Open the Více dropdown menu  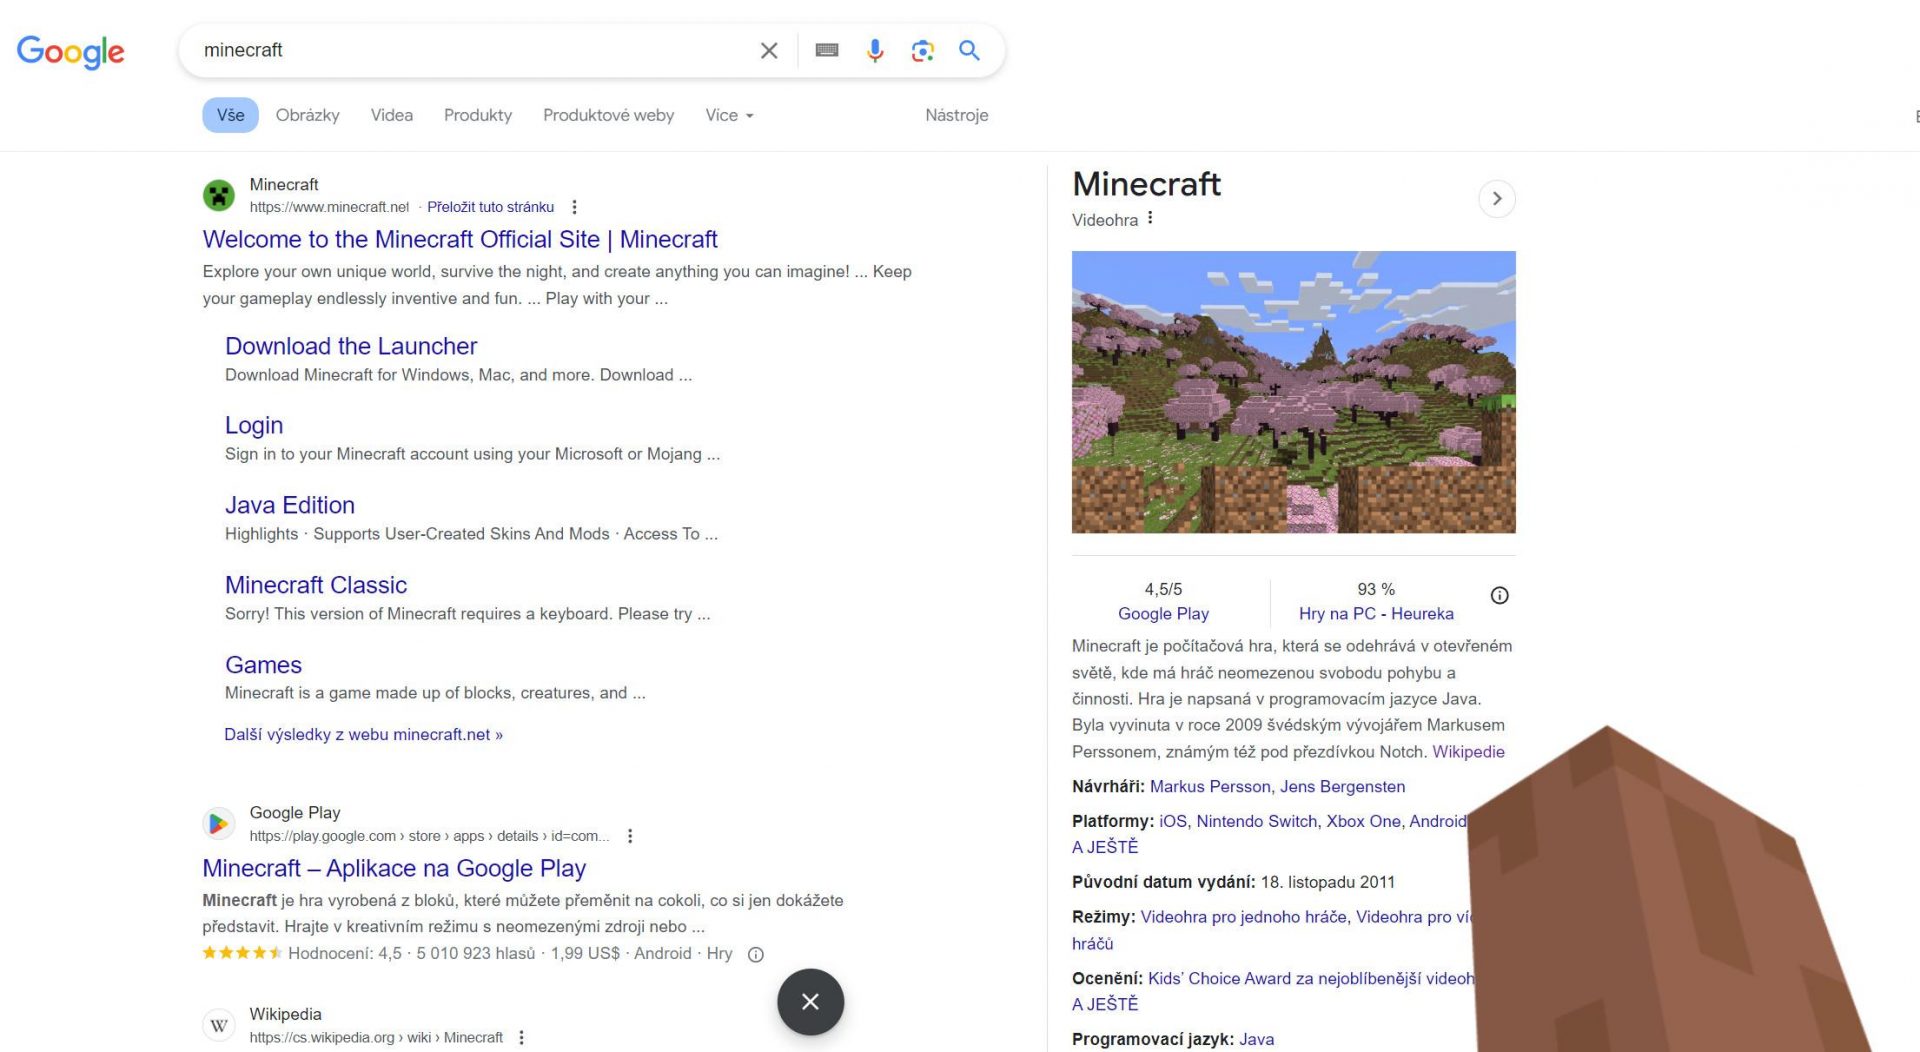coord(729,115)
